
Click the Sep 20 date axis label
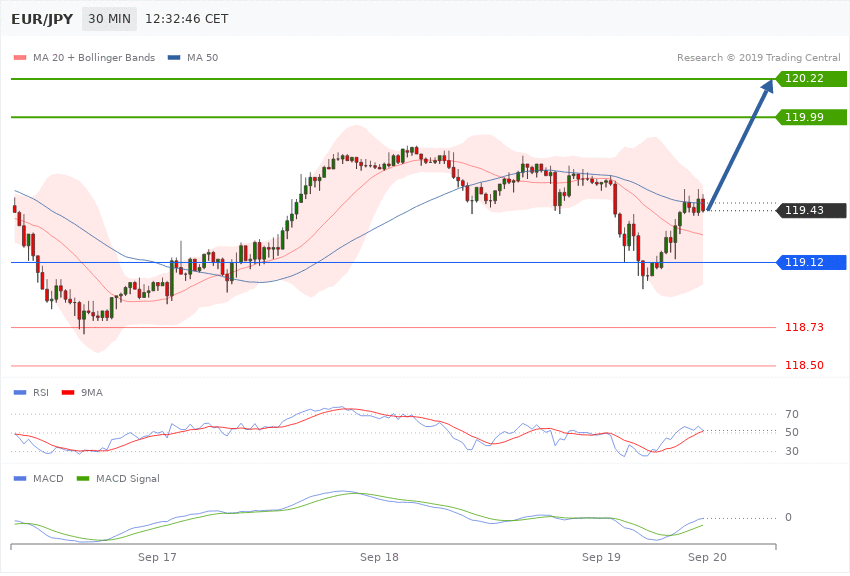pos(707,557)
